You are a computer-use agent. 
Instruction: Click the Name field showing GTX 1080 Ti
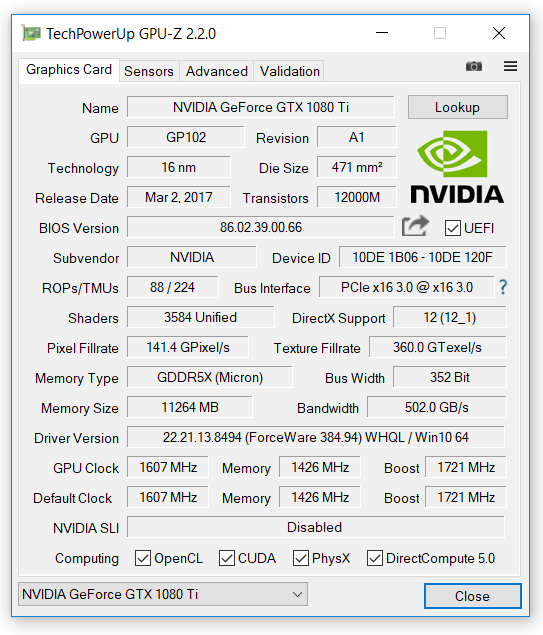[x=261, y=107]
